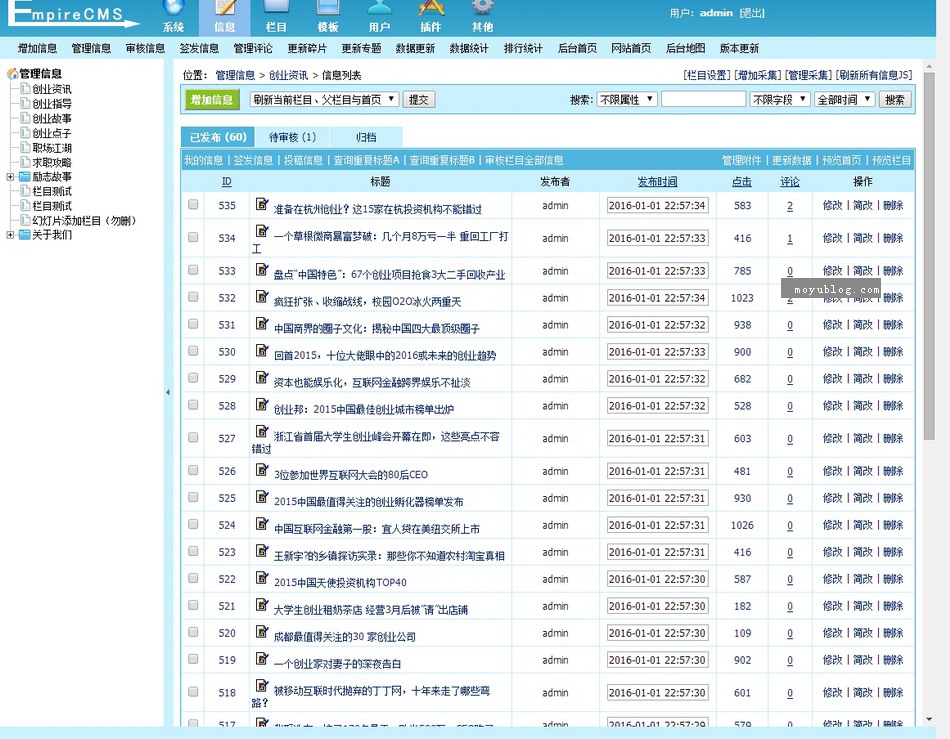Viewport: 950px width, 739px height.
Task: Click the search keyword input field
Action: 703,99
